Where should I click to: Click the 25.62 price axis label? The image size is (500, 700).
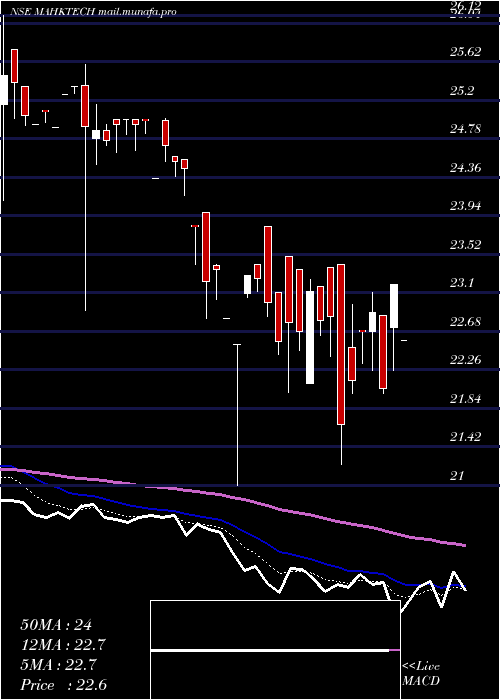[466, 52]
